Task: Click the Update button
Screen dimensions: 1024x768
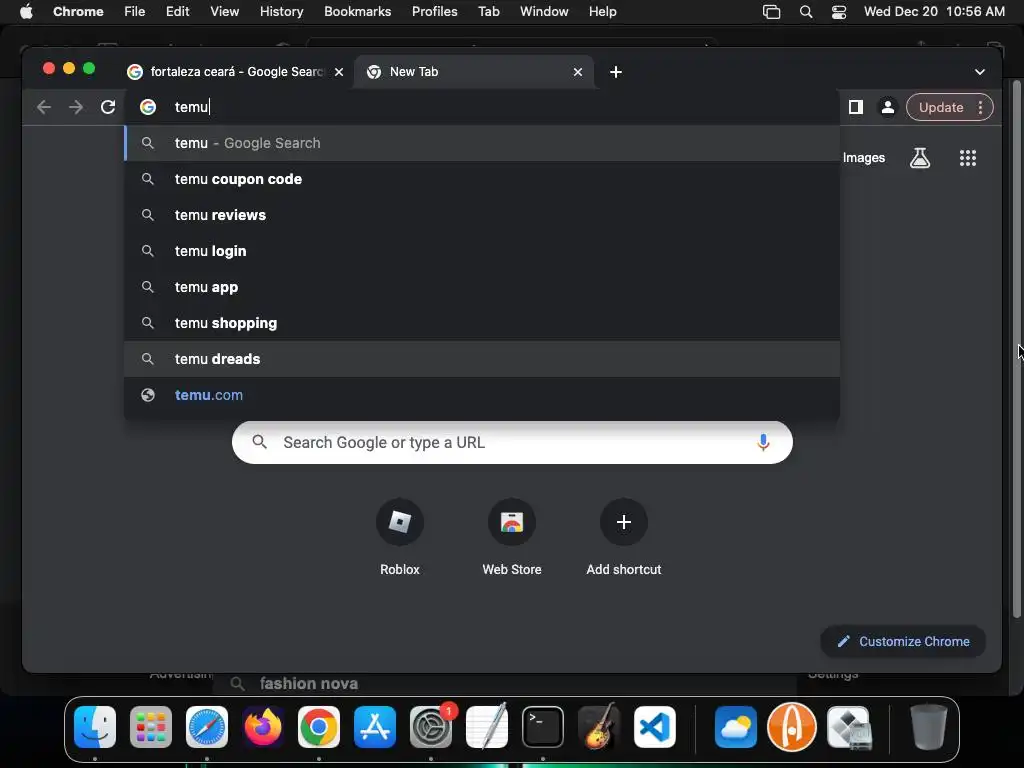Action: pos(941,107)
